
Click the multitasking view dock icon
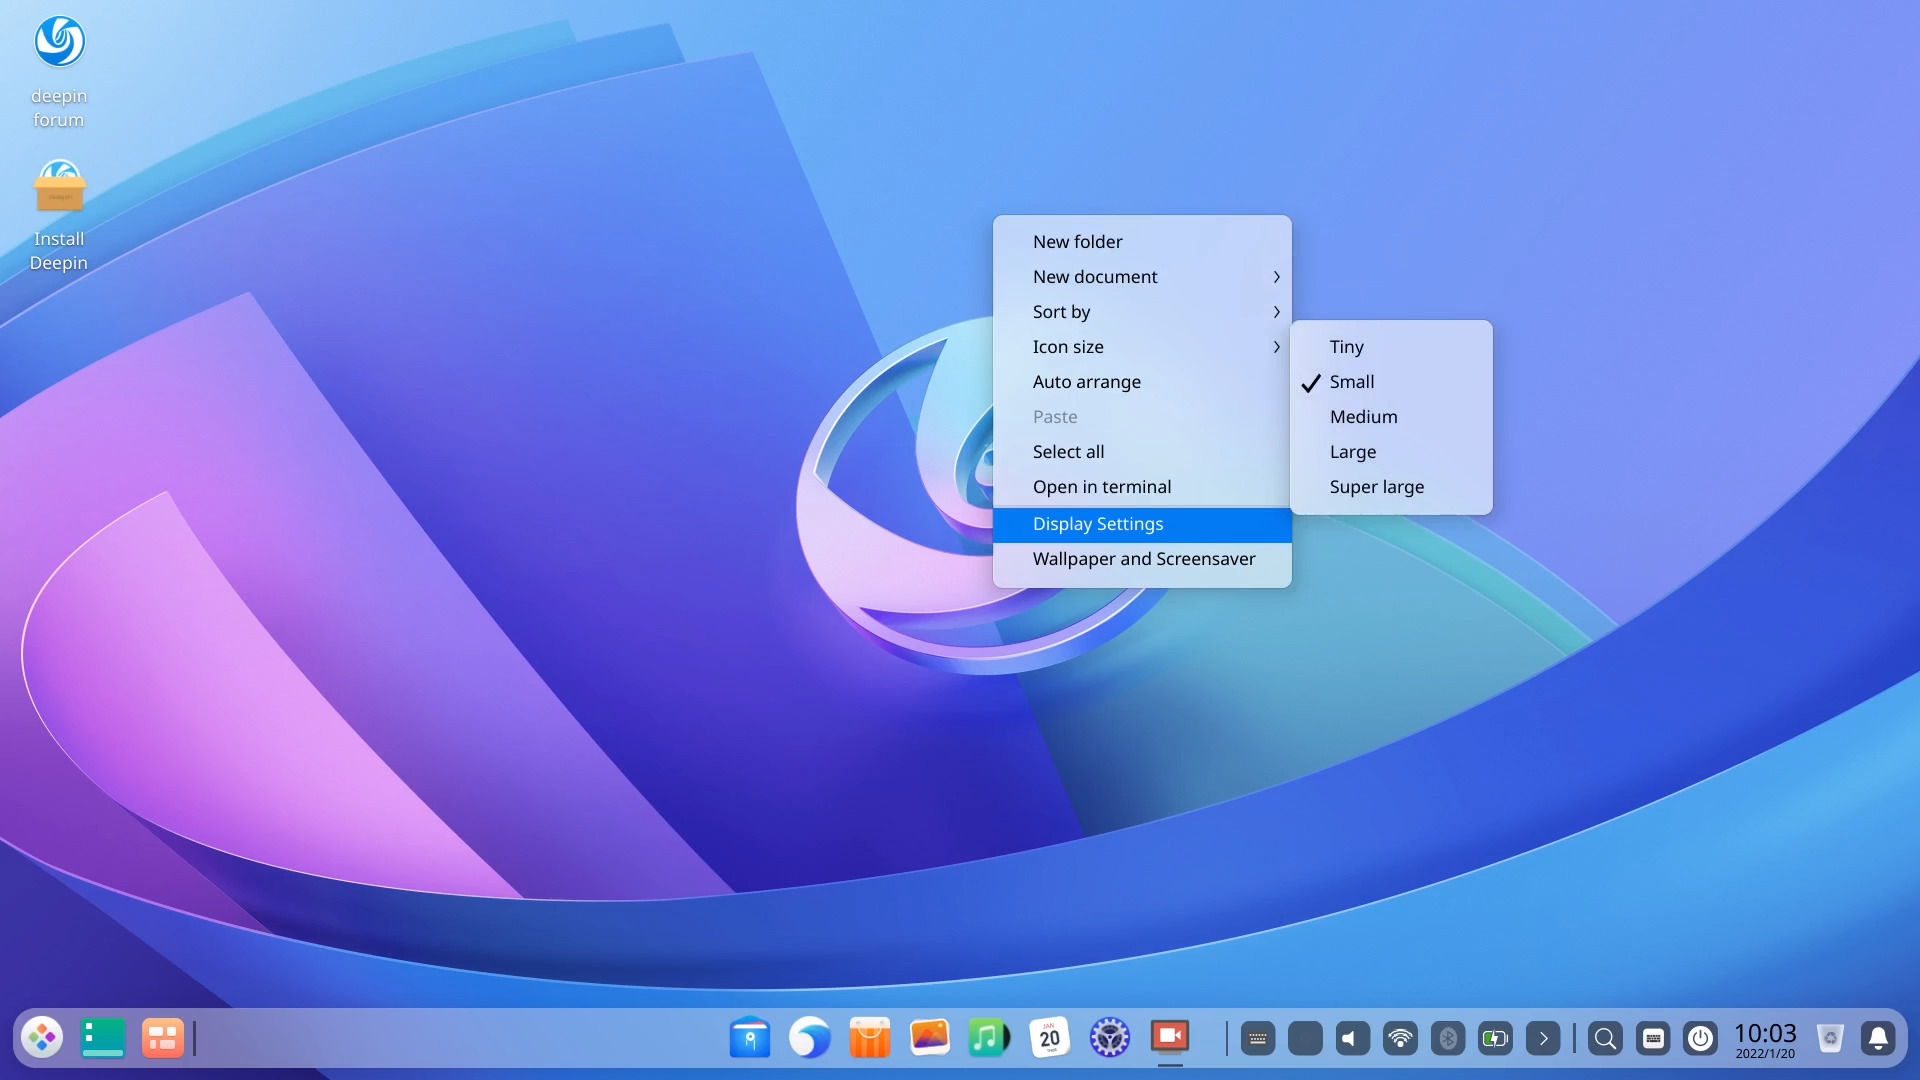tap(162, 1038)
